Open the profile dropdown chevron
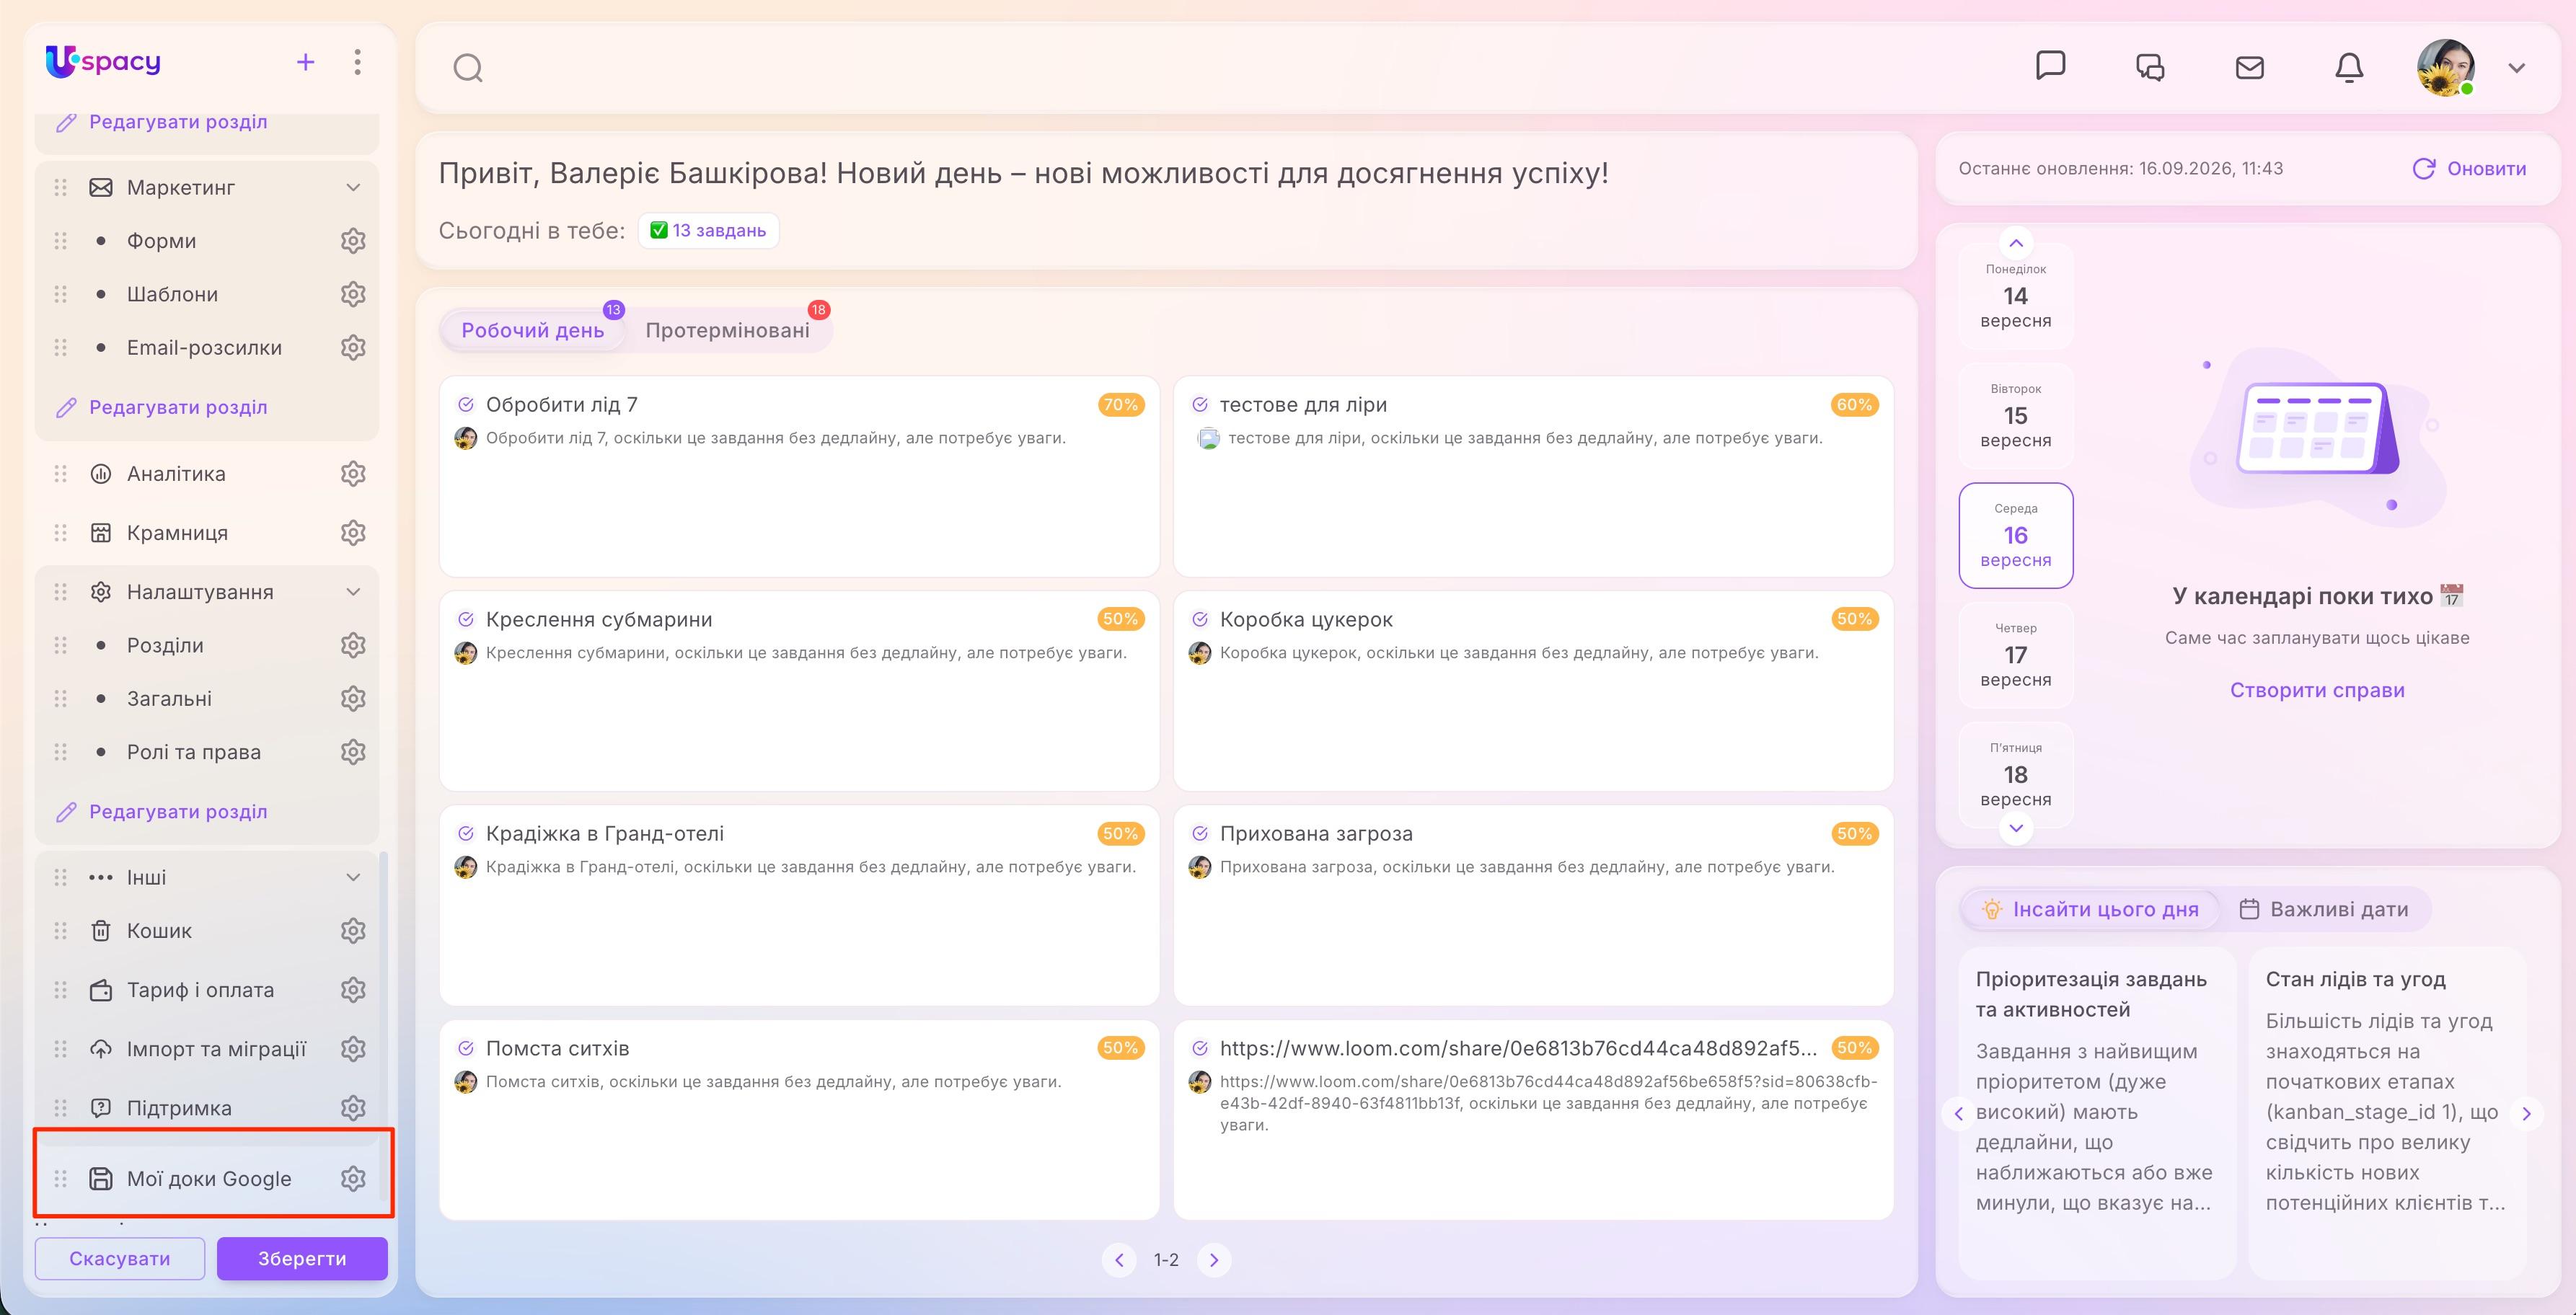Screen dimensions: 2576x1315 tap(2517, 68)
